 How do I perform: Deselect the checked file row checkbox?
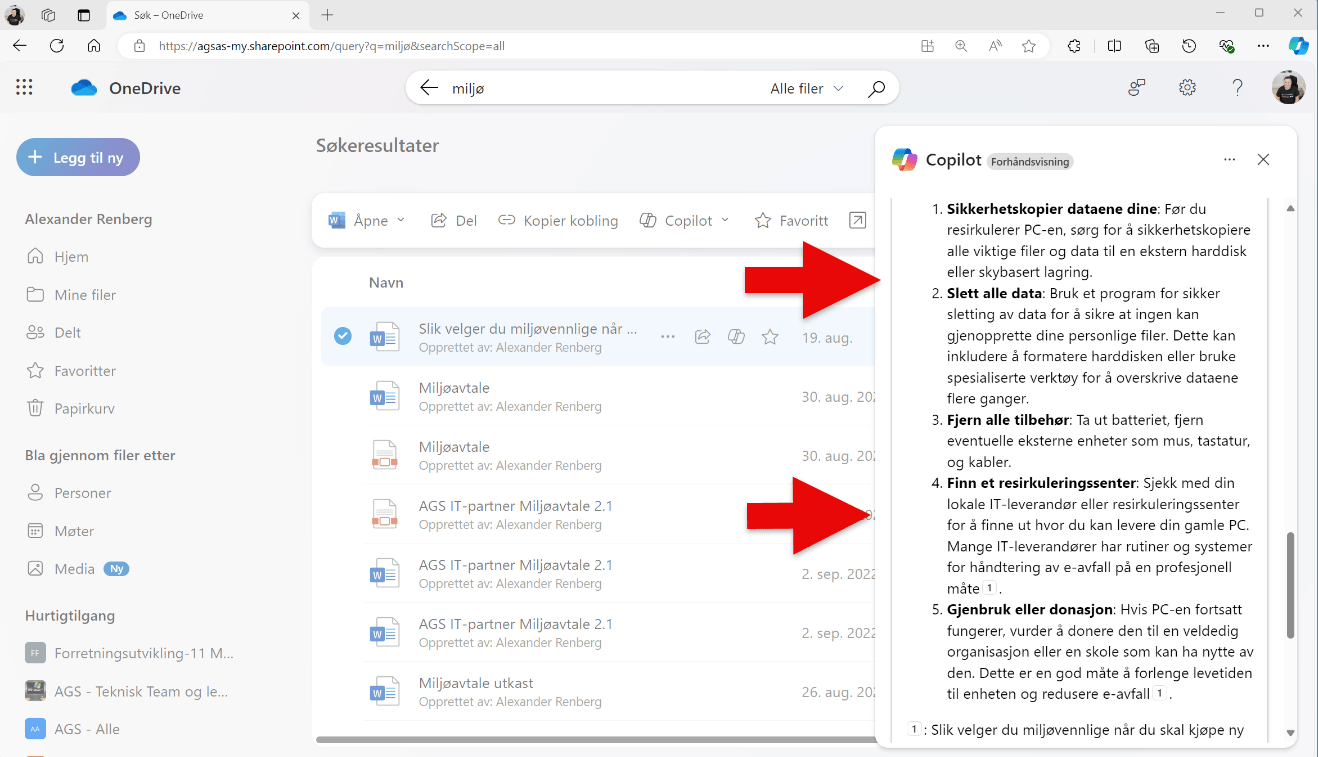pyautogui.click(x=343, y=336)
